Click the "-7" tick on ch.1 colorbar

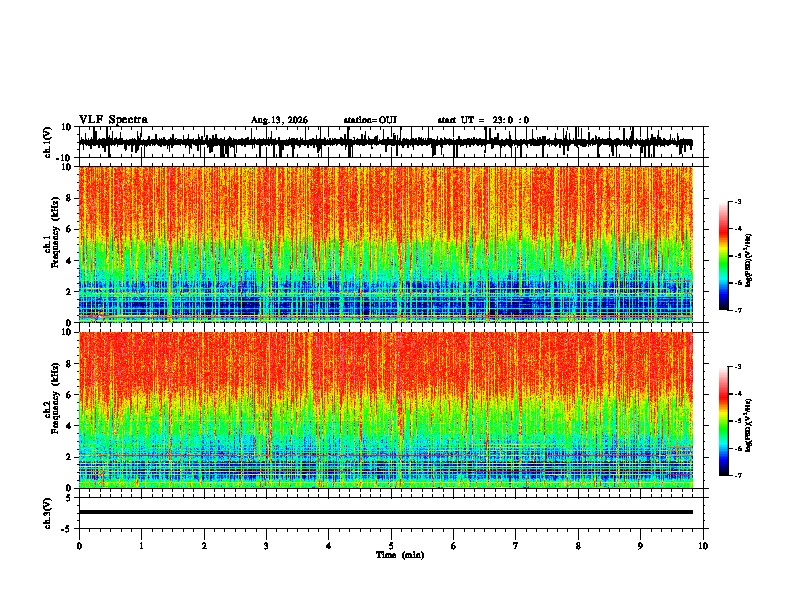pyautogui.click(x=737, y=311)
